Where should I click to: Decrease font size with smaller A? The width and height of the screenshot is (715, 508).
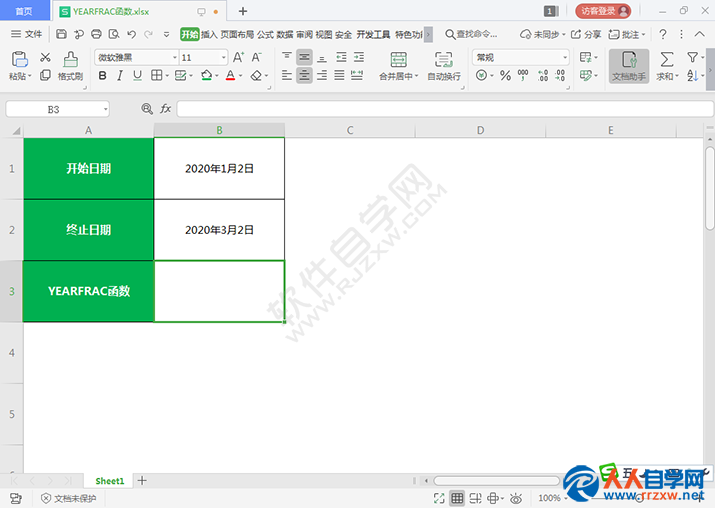[256, 57]
